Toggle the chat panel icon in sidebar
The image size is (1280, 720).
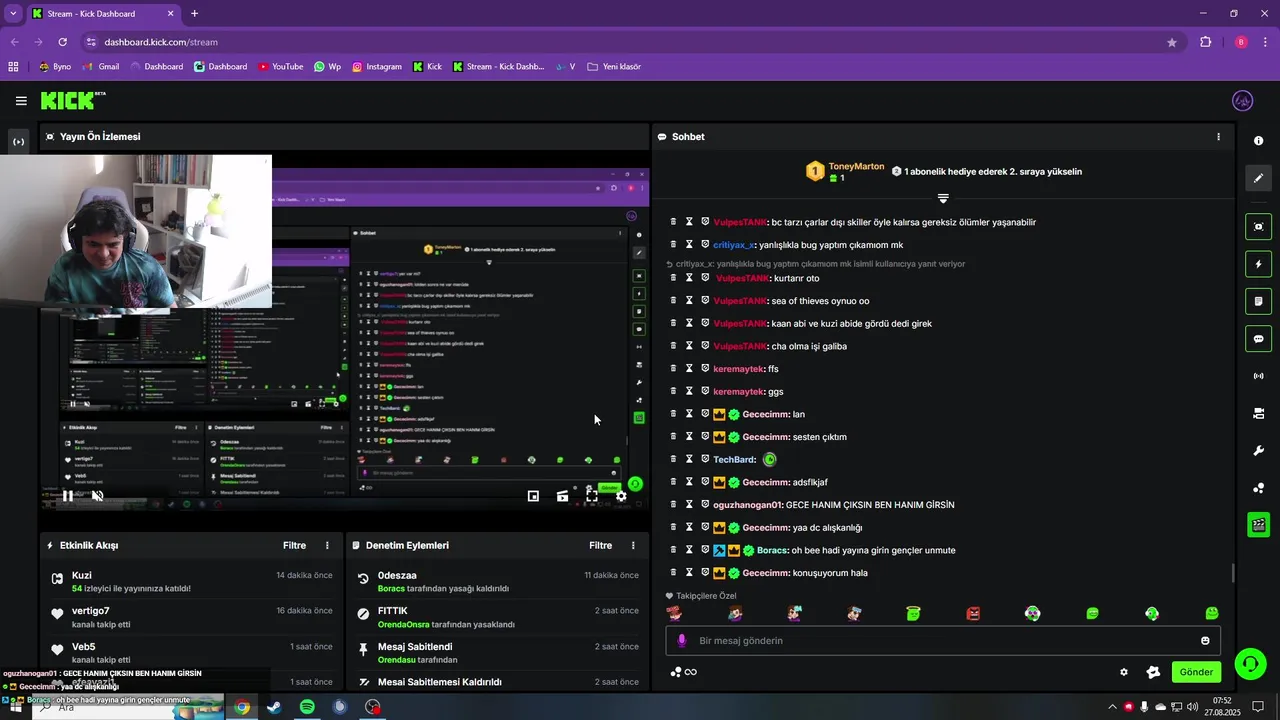[1258, 339]
